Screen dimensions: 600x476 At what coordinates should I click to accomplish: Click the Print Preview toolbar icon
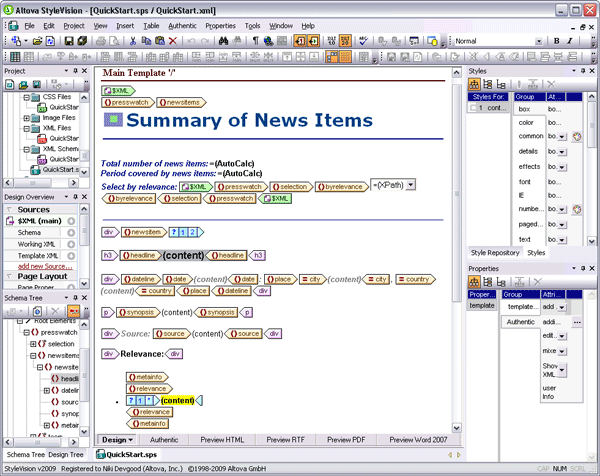pyautogui.click(x=114, y=41)
